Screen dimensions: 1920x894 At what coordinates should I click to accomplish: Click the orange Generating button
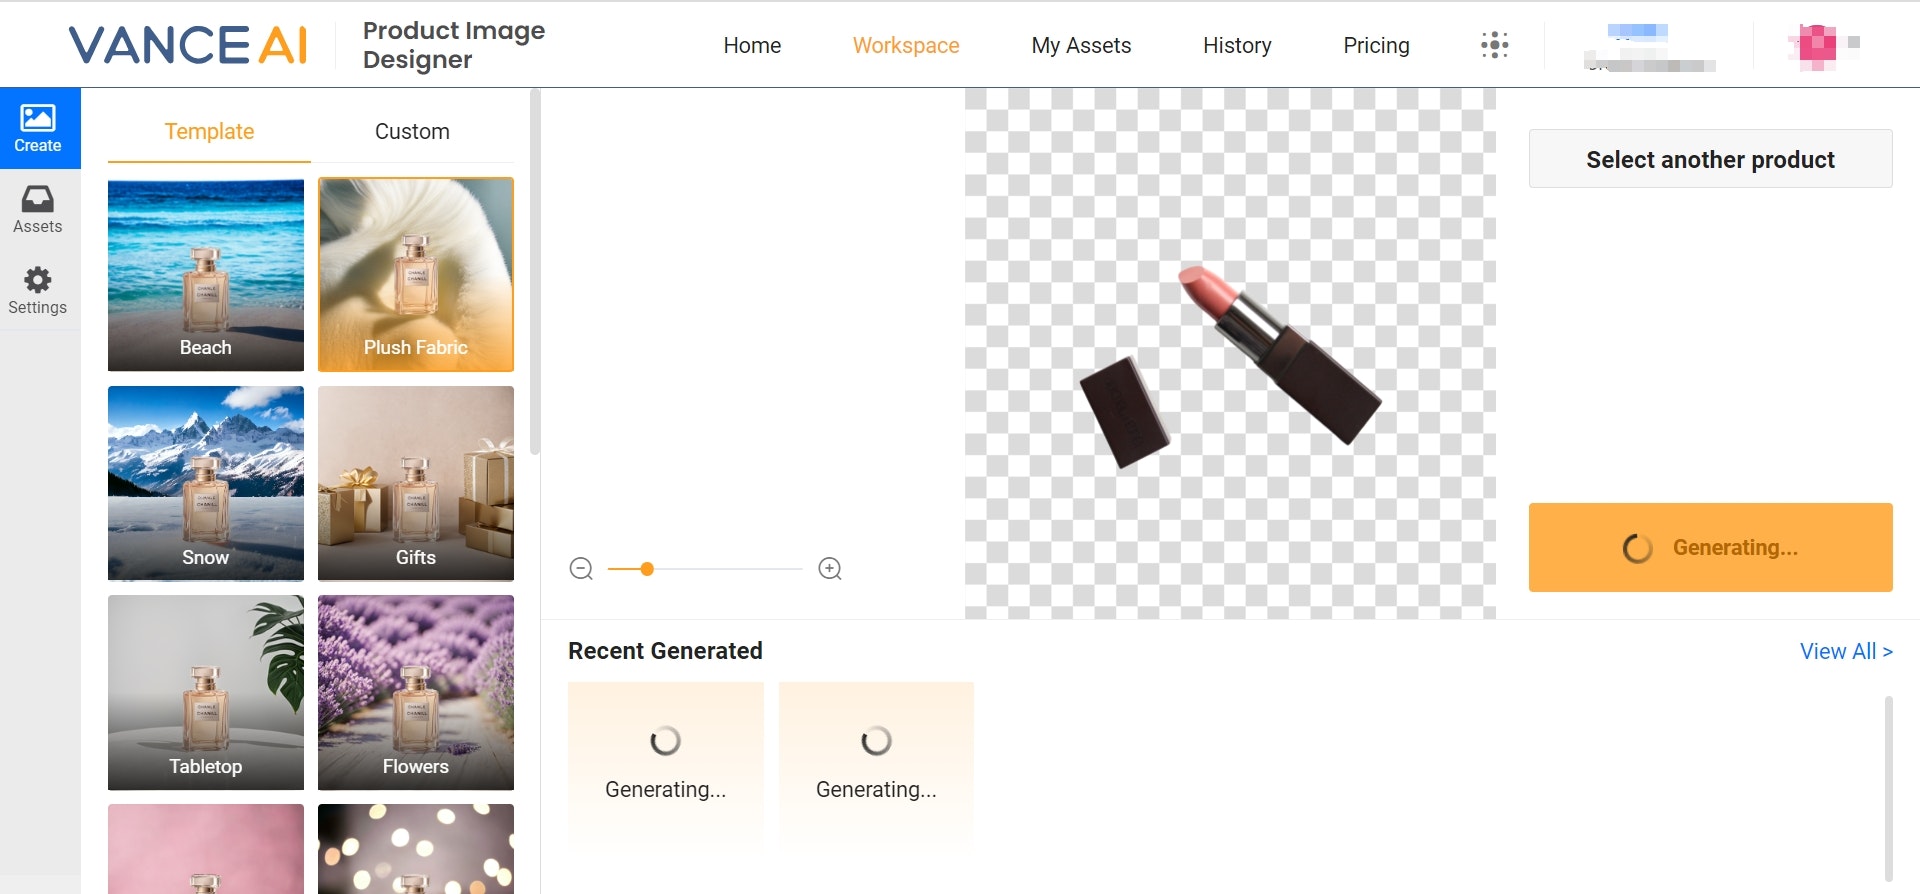pos(1710,548)
